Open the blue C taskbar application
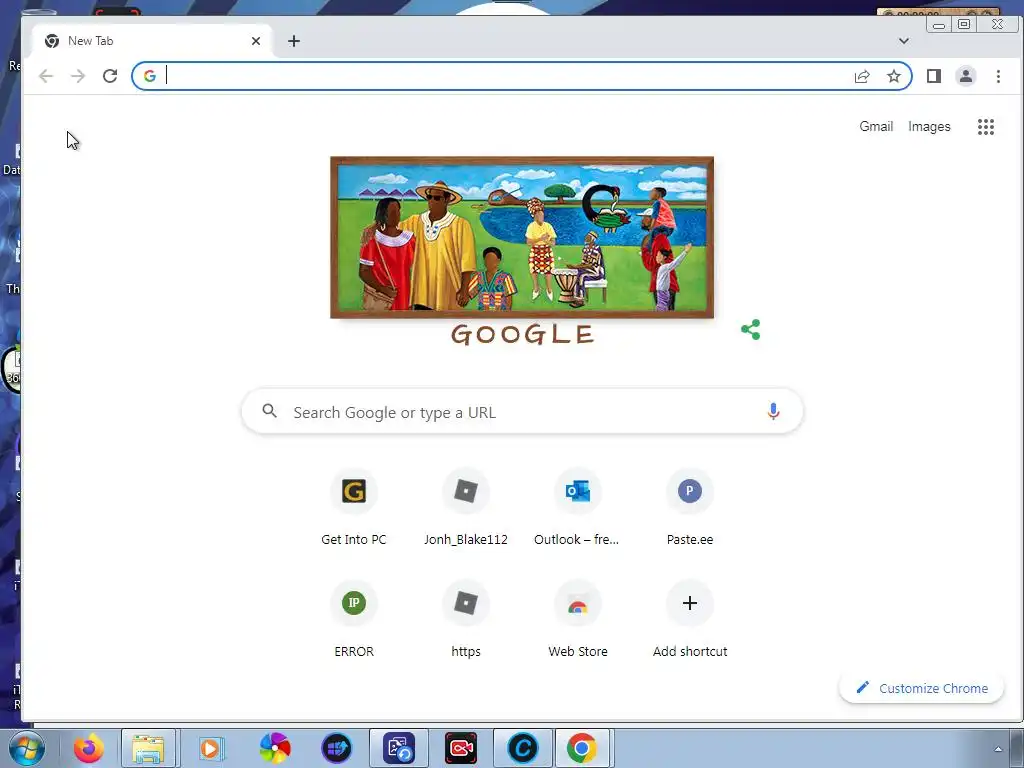1024x768 pixels. pos(522,748)
